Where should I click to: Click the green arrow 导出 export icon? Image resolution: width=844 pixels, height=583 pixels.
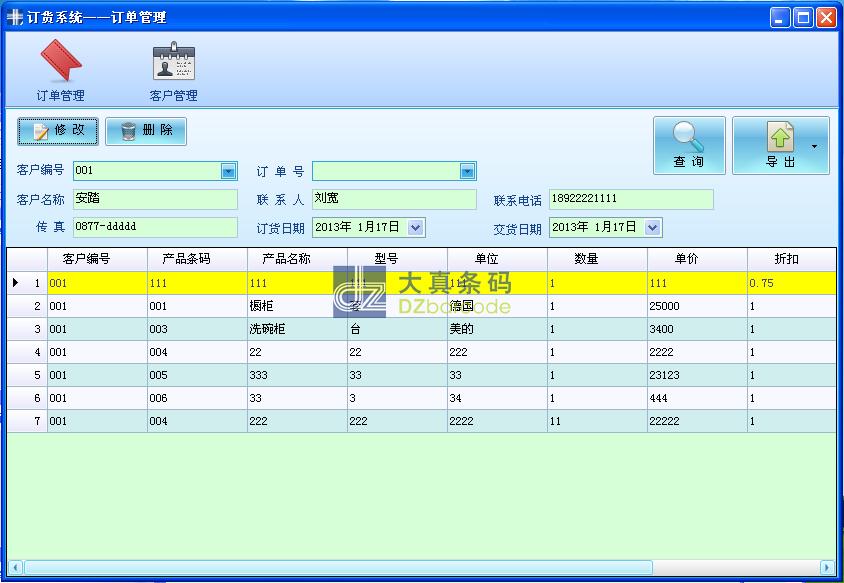pos(781,138)
